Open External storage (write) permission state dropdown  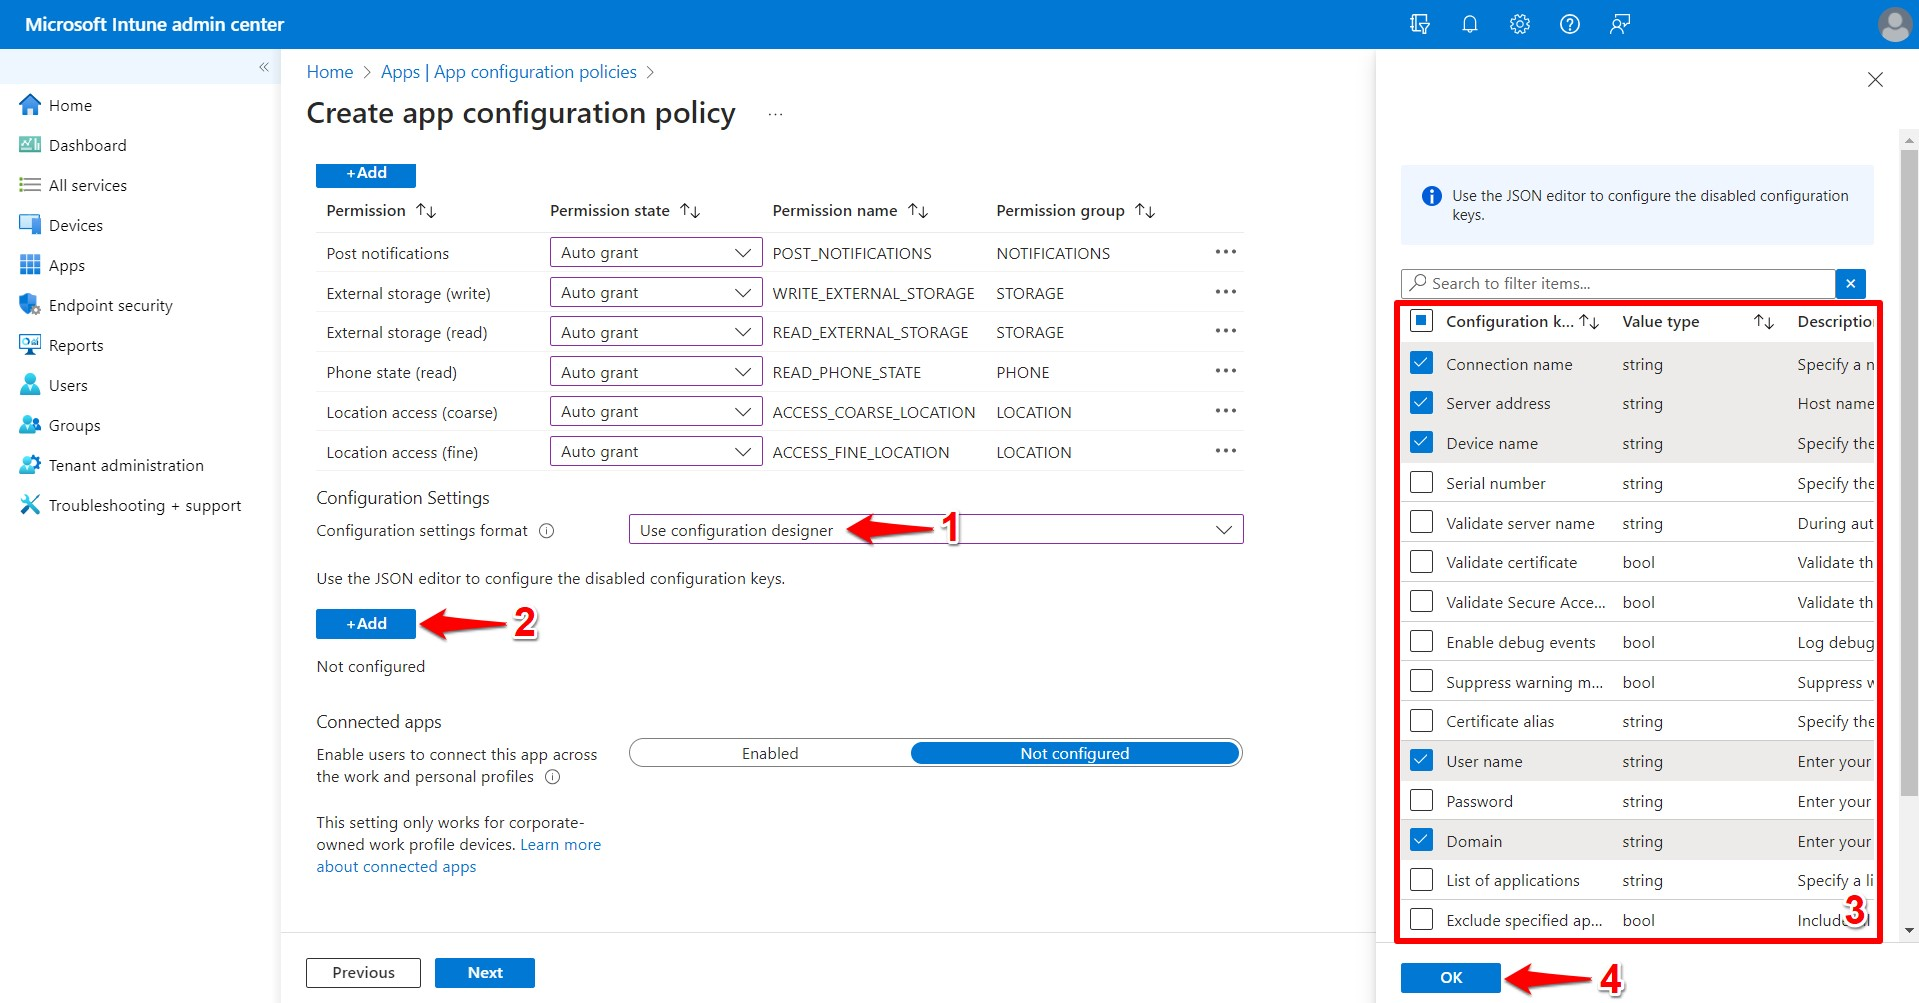(x=656, y=293)
